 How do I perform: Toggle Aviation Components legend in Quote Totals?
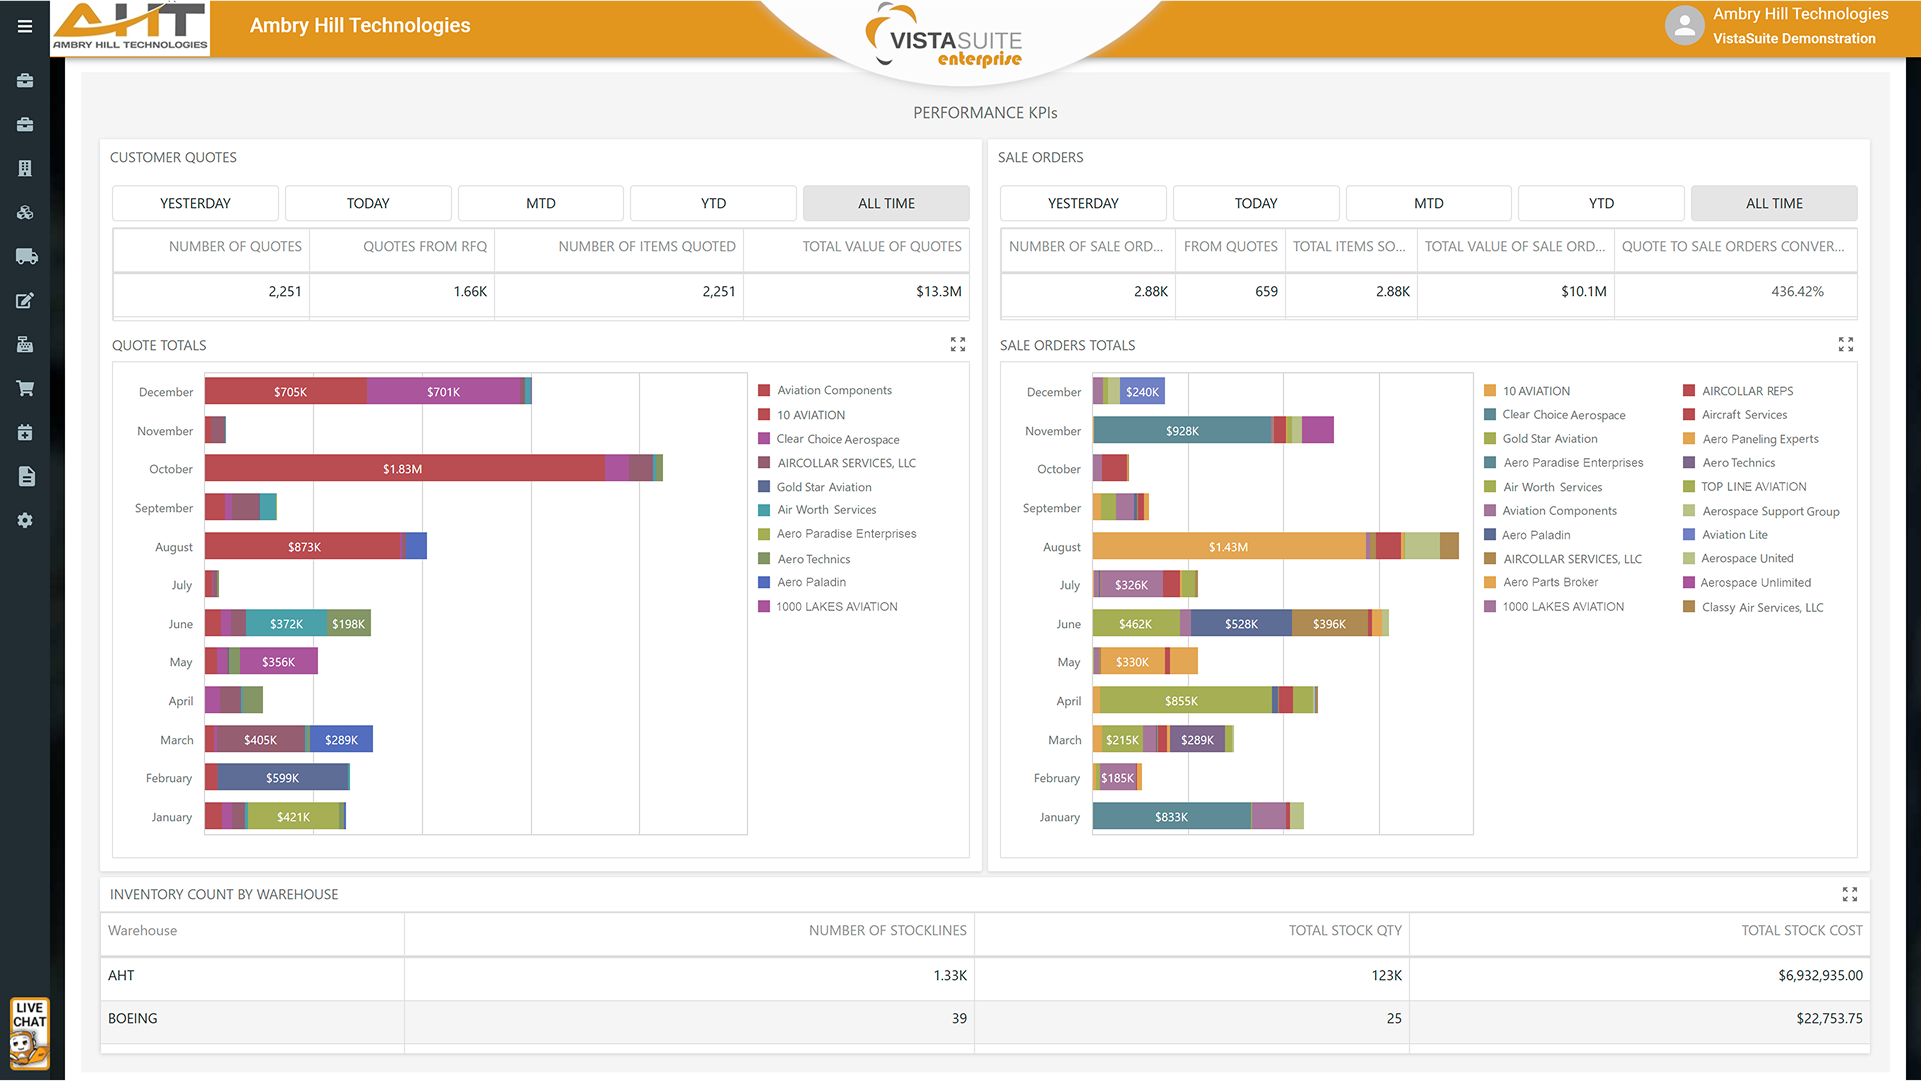pyautogui.click(x=834, y=391)
